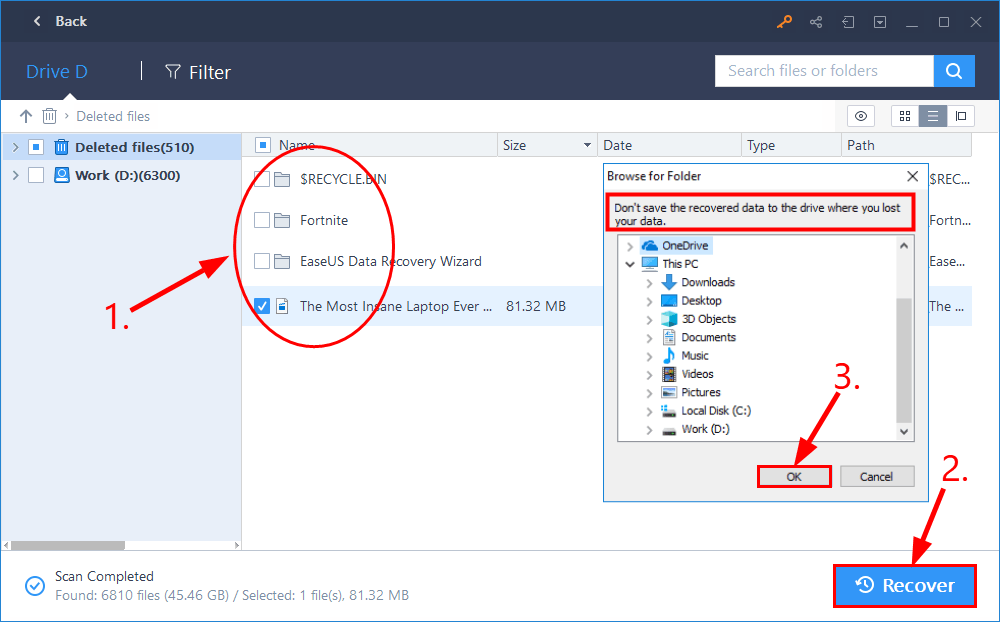Open the title bar dropdown menu icon

(x=880, y=22)
